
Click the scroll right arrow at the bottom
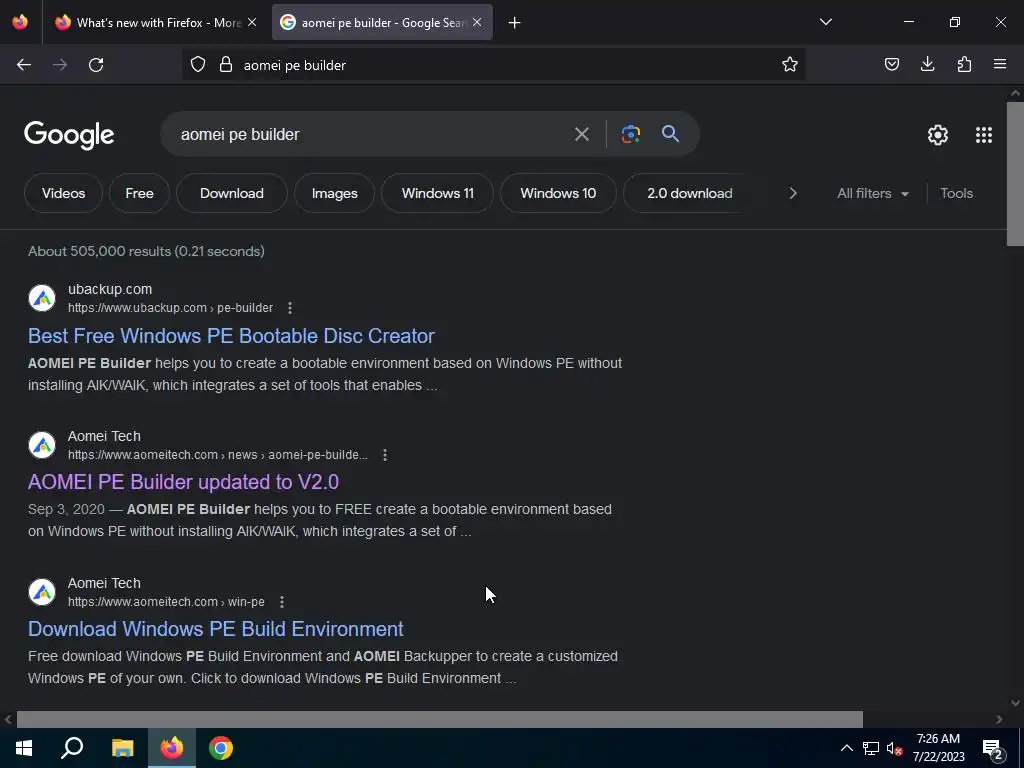coord(999,719)
